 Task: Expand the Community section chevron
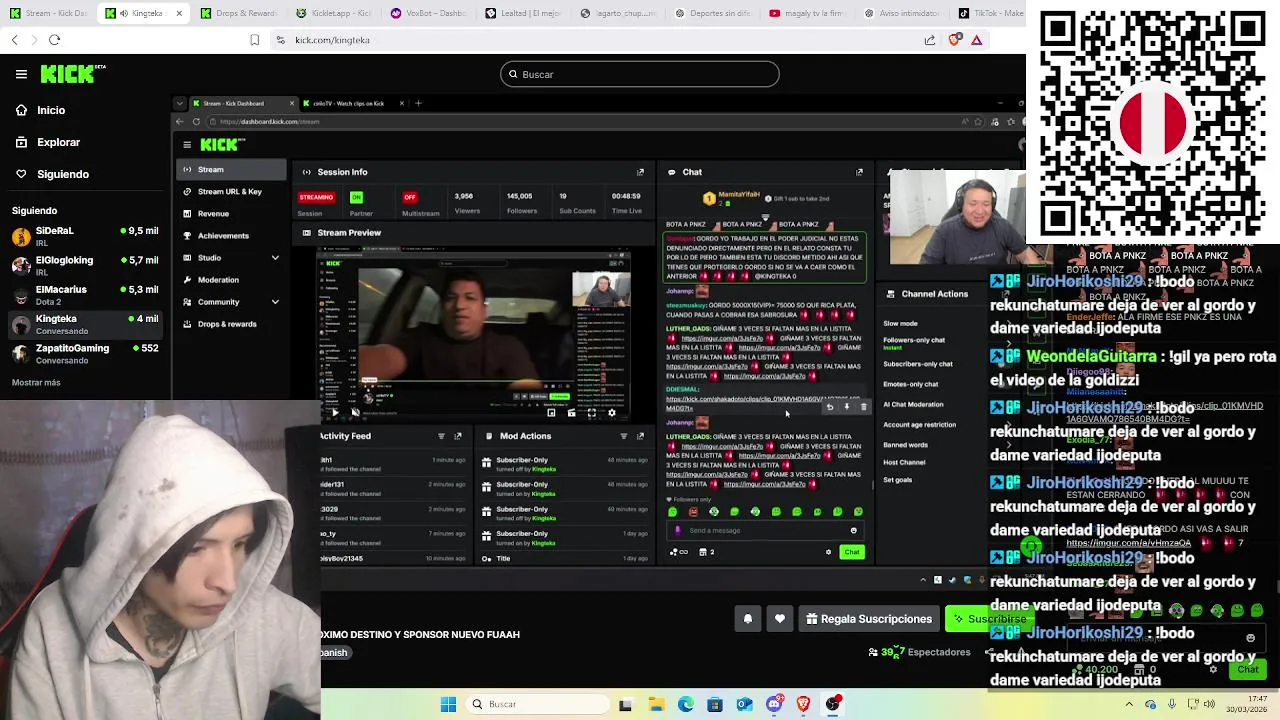click(x=275, y=301)
